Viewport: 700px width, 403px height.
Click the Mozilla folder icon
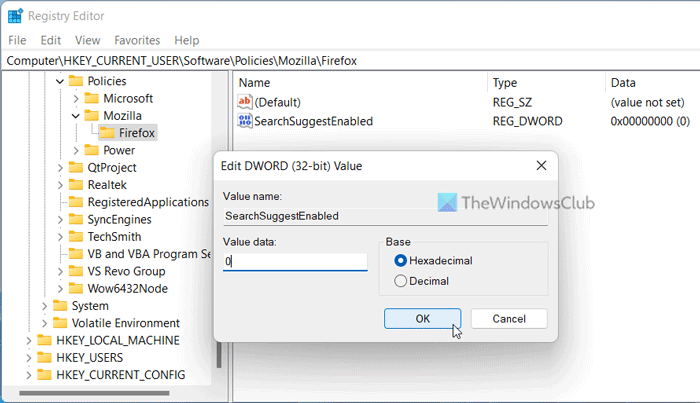coord(92,116)
